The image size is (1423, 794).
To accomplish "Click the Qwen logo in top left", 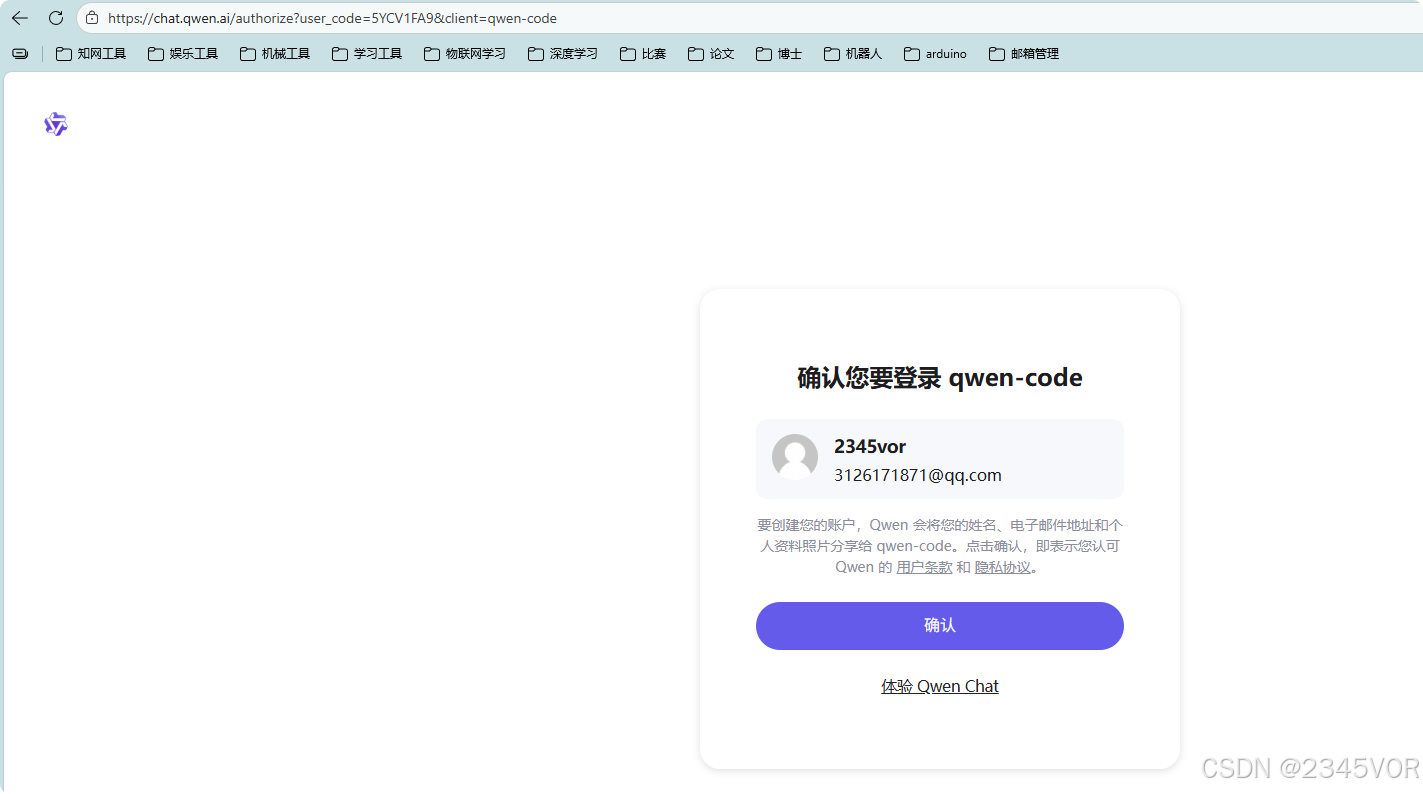I will (55, 123).
